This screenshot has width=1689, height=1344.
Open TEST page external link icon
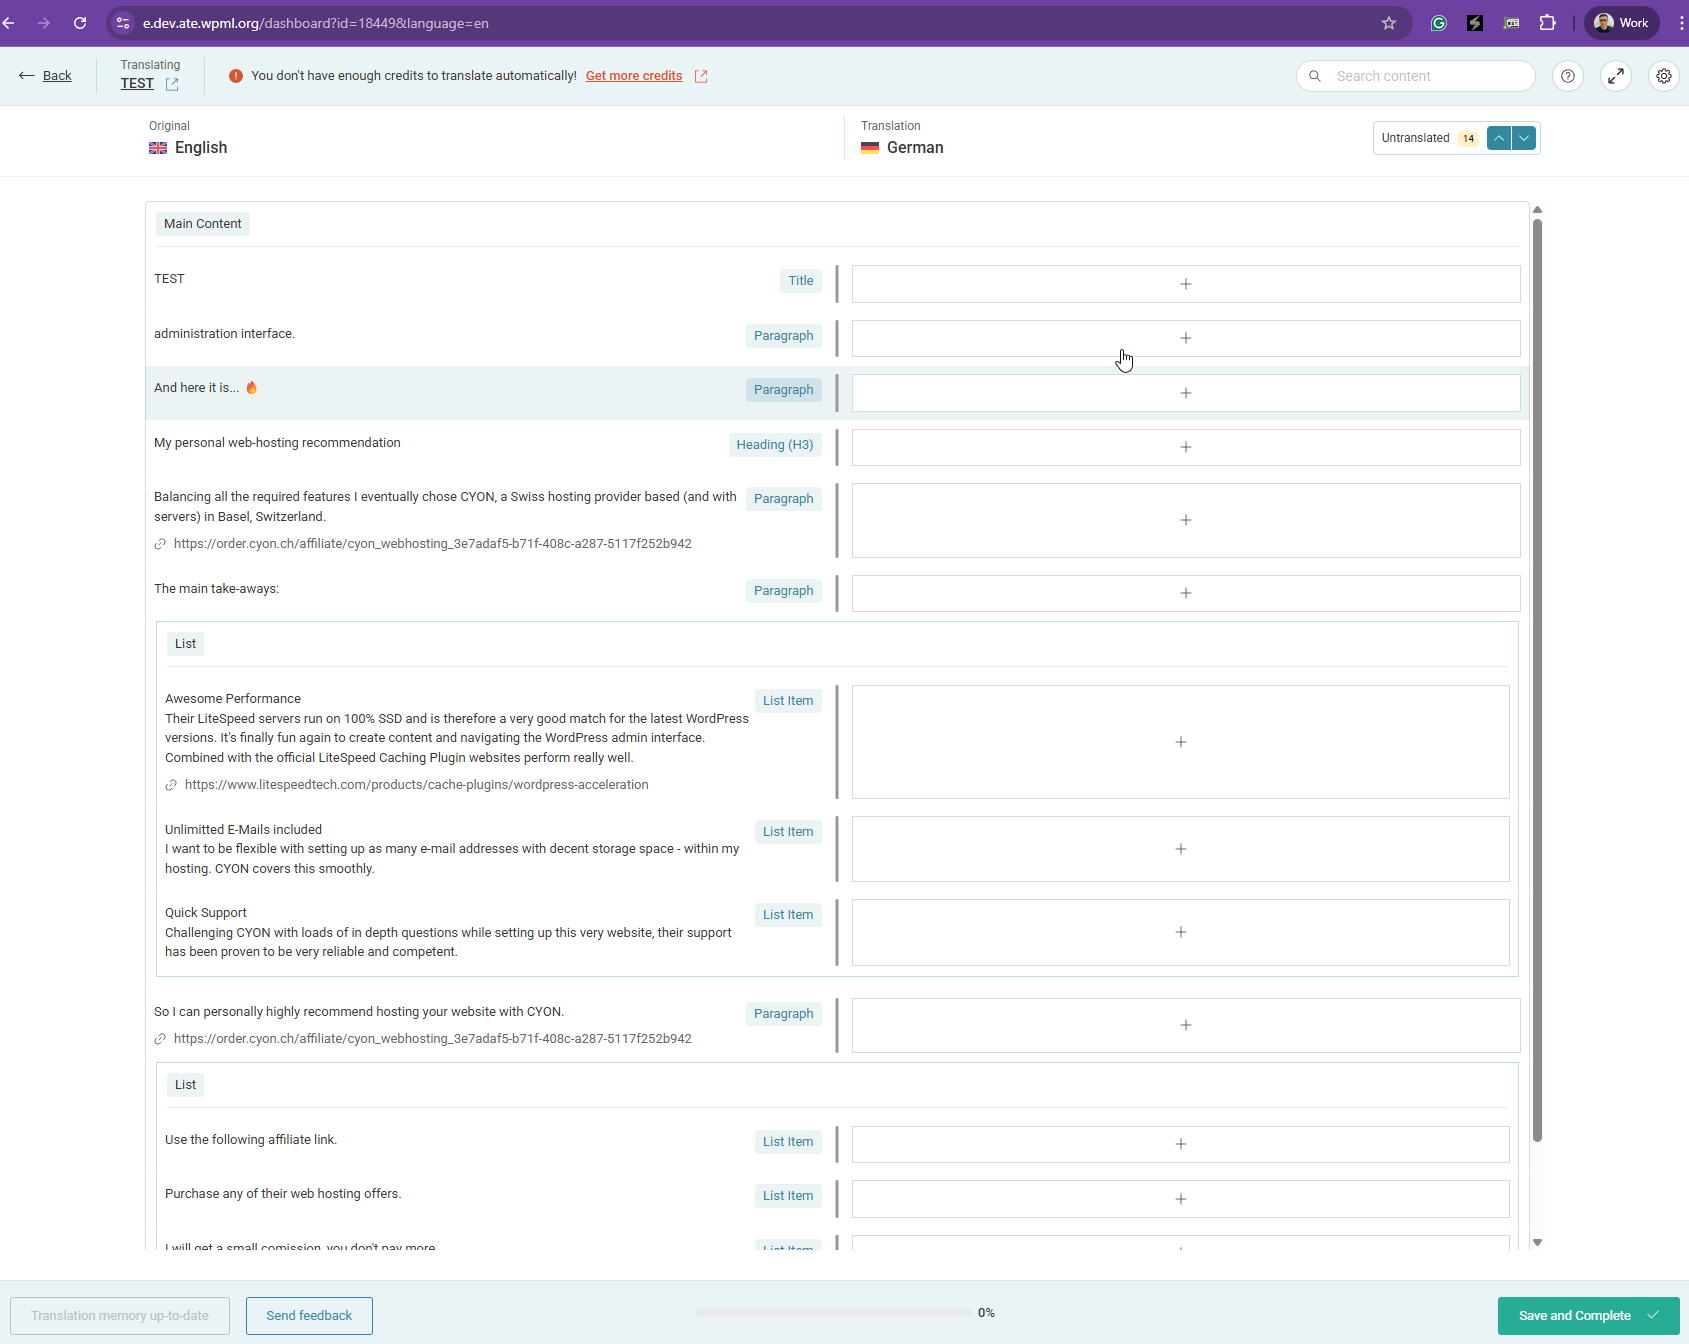click(x=172, y=84)
